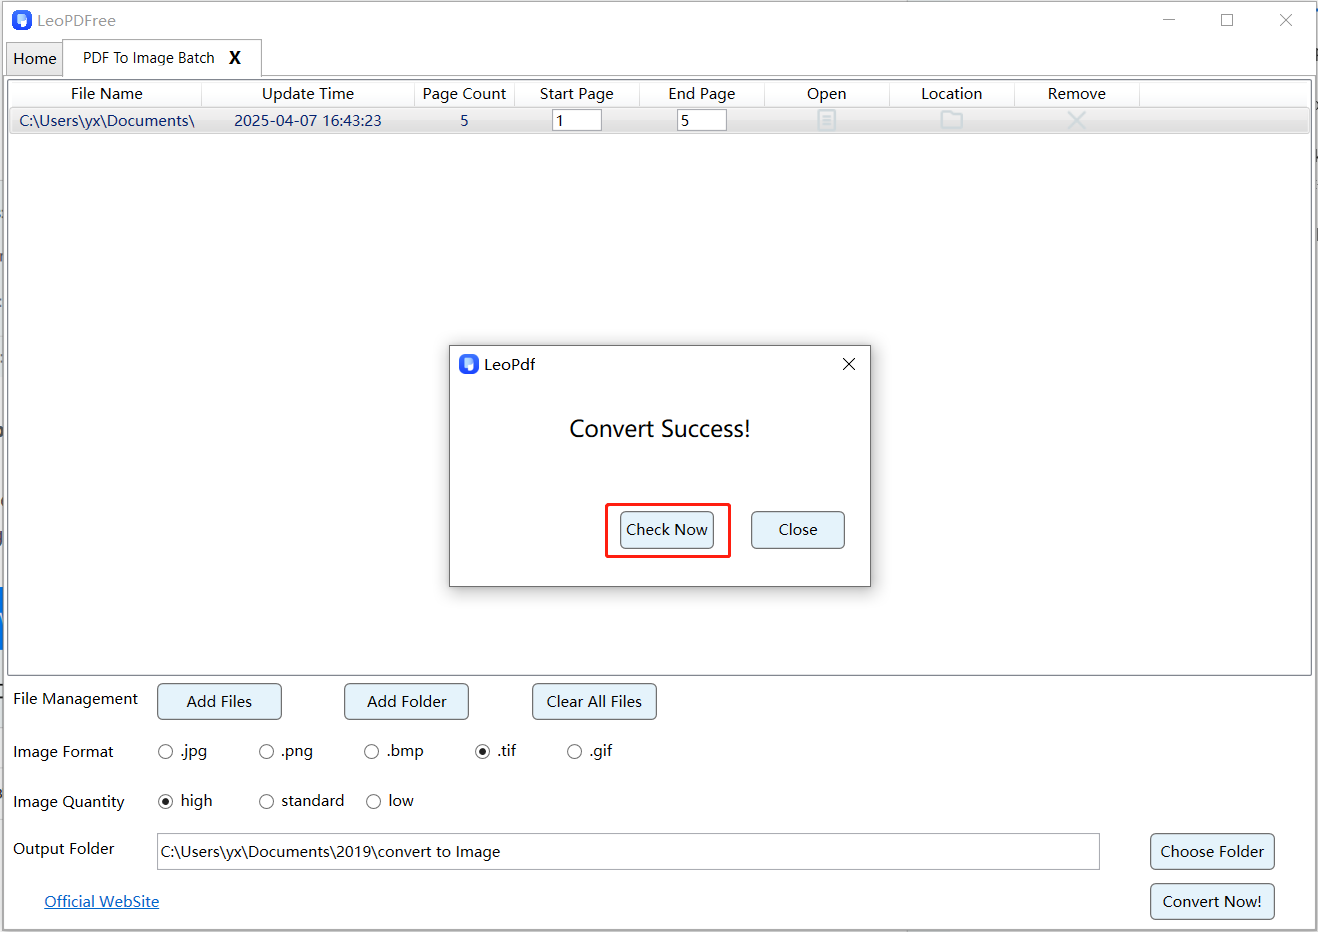
Task: Click the LeoPDFree app logo icon
Action: click(x=22, y=20)
